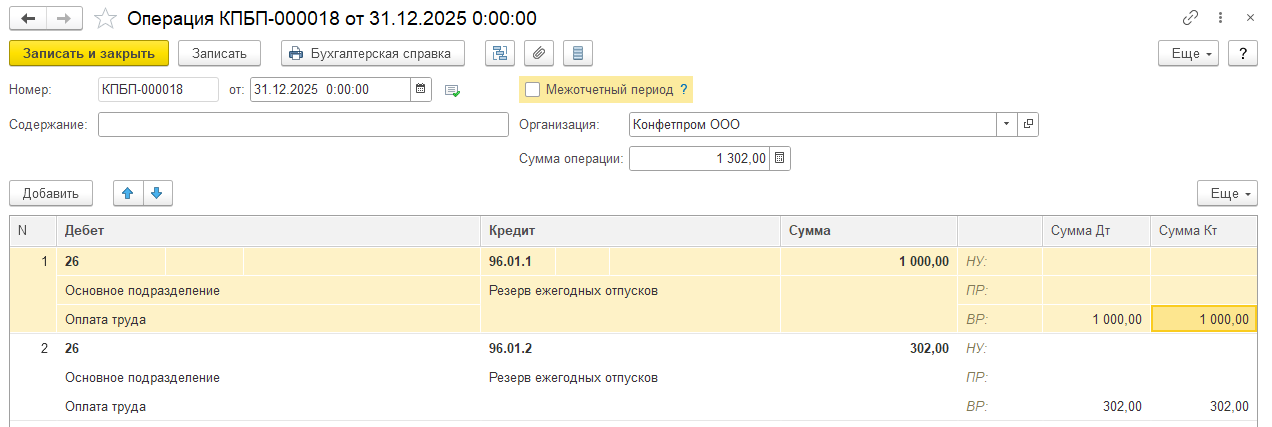This screenshot has height=427, width=1272.
Task: Print the Бухгалтерская справка
Action: coord(373,53)
